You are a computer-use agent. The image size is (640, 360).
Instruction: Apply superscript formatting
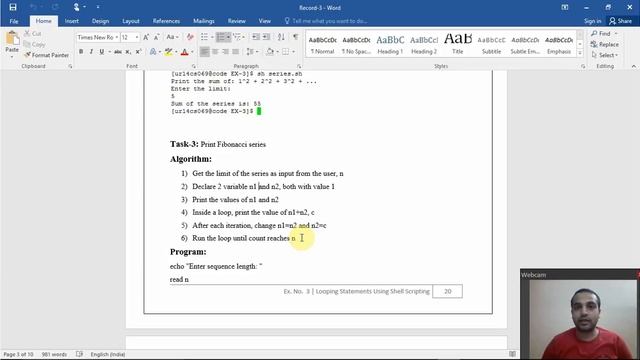(x=138, y=52)
